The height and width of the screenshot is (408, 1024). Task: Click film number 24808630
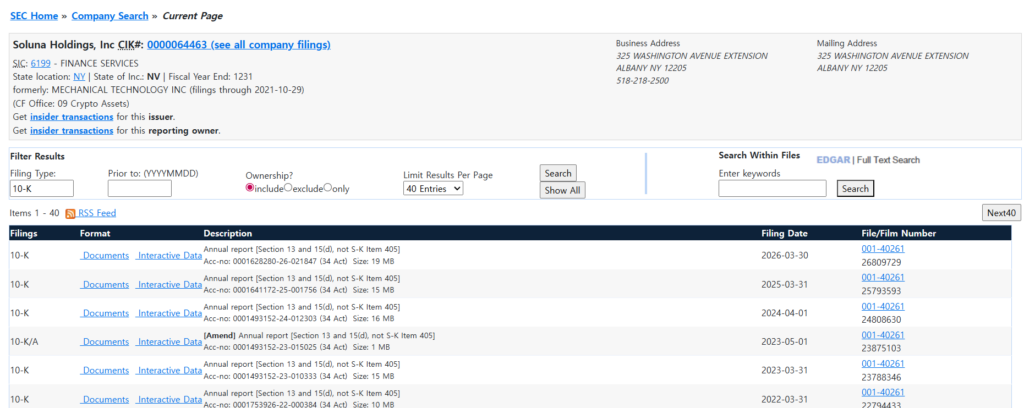[882, 320]
